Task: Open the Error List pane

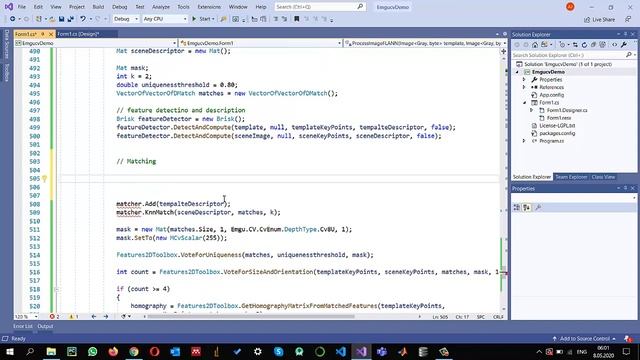Action: pos(23,326)
